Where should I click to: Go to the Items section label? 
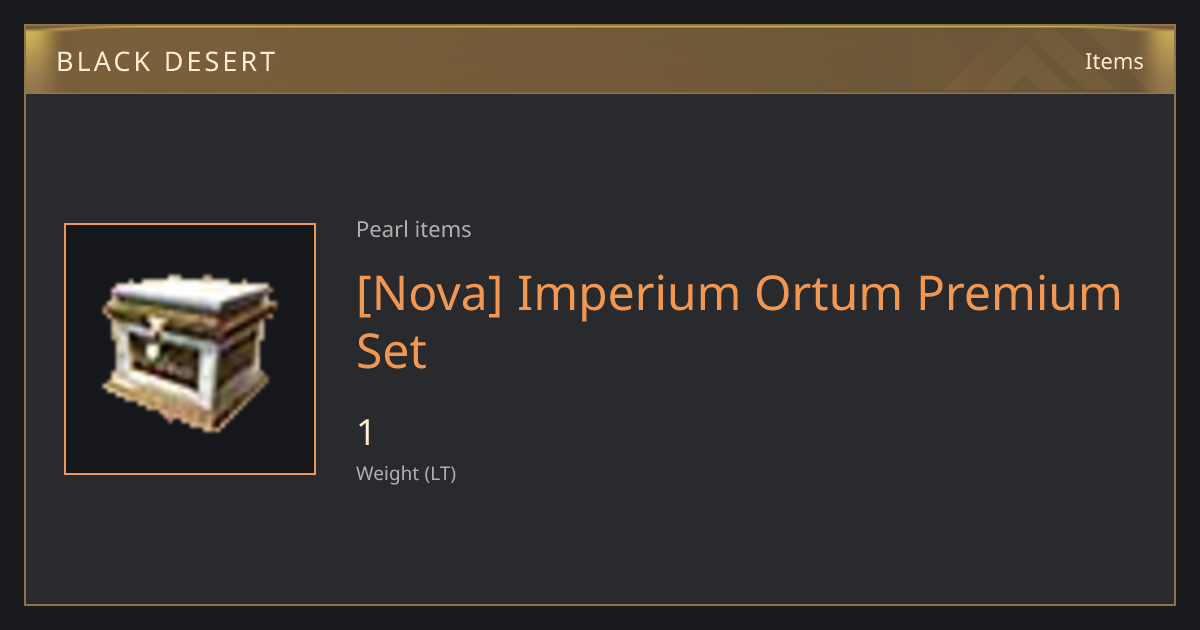pos(1114,61)
